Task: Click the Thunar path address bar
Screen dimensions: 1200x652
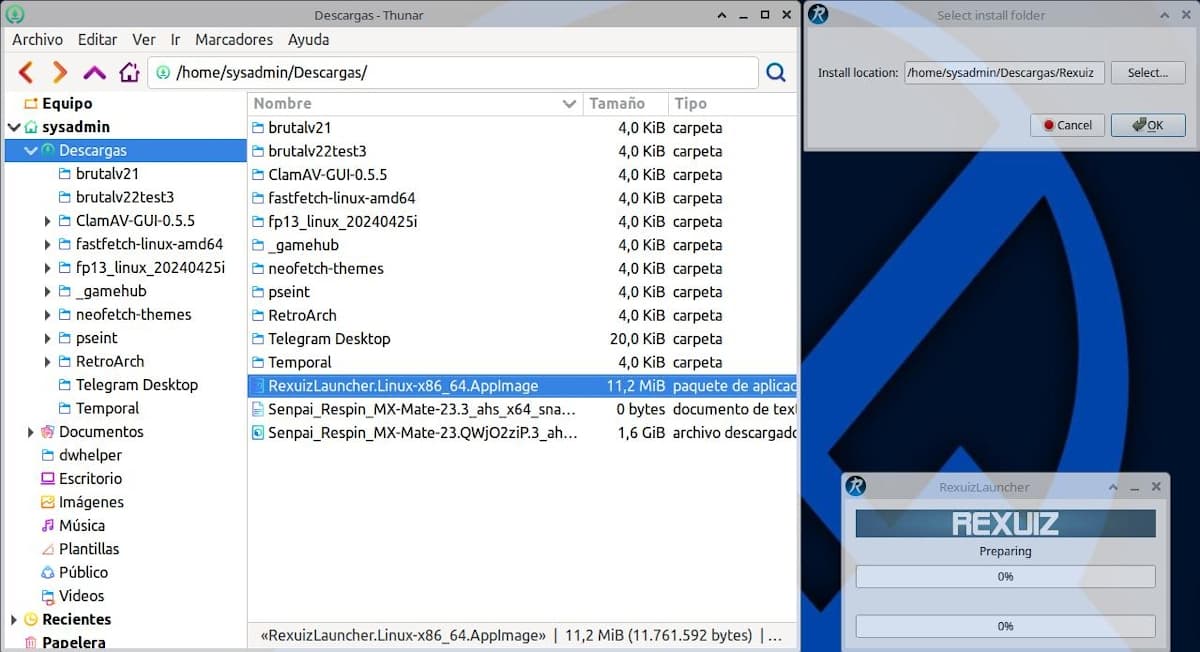Action: click(453, 72)
